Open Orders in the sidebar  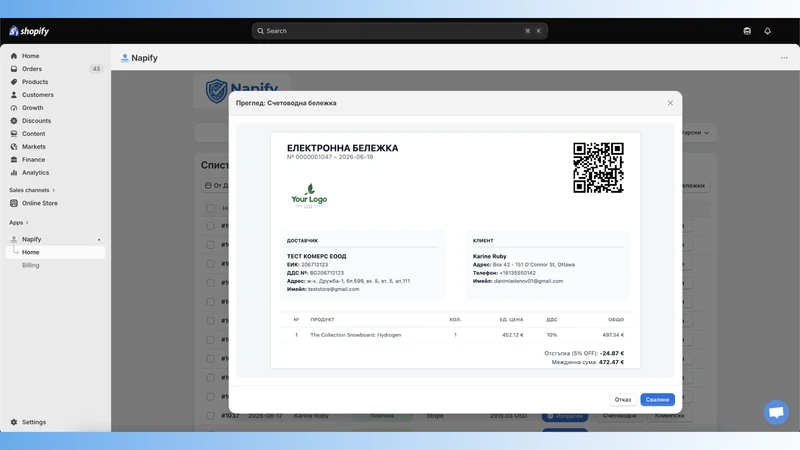click(55, 69)
